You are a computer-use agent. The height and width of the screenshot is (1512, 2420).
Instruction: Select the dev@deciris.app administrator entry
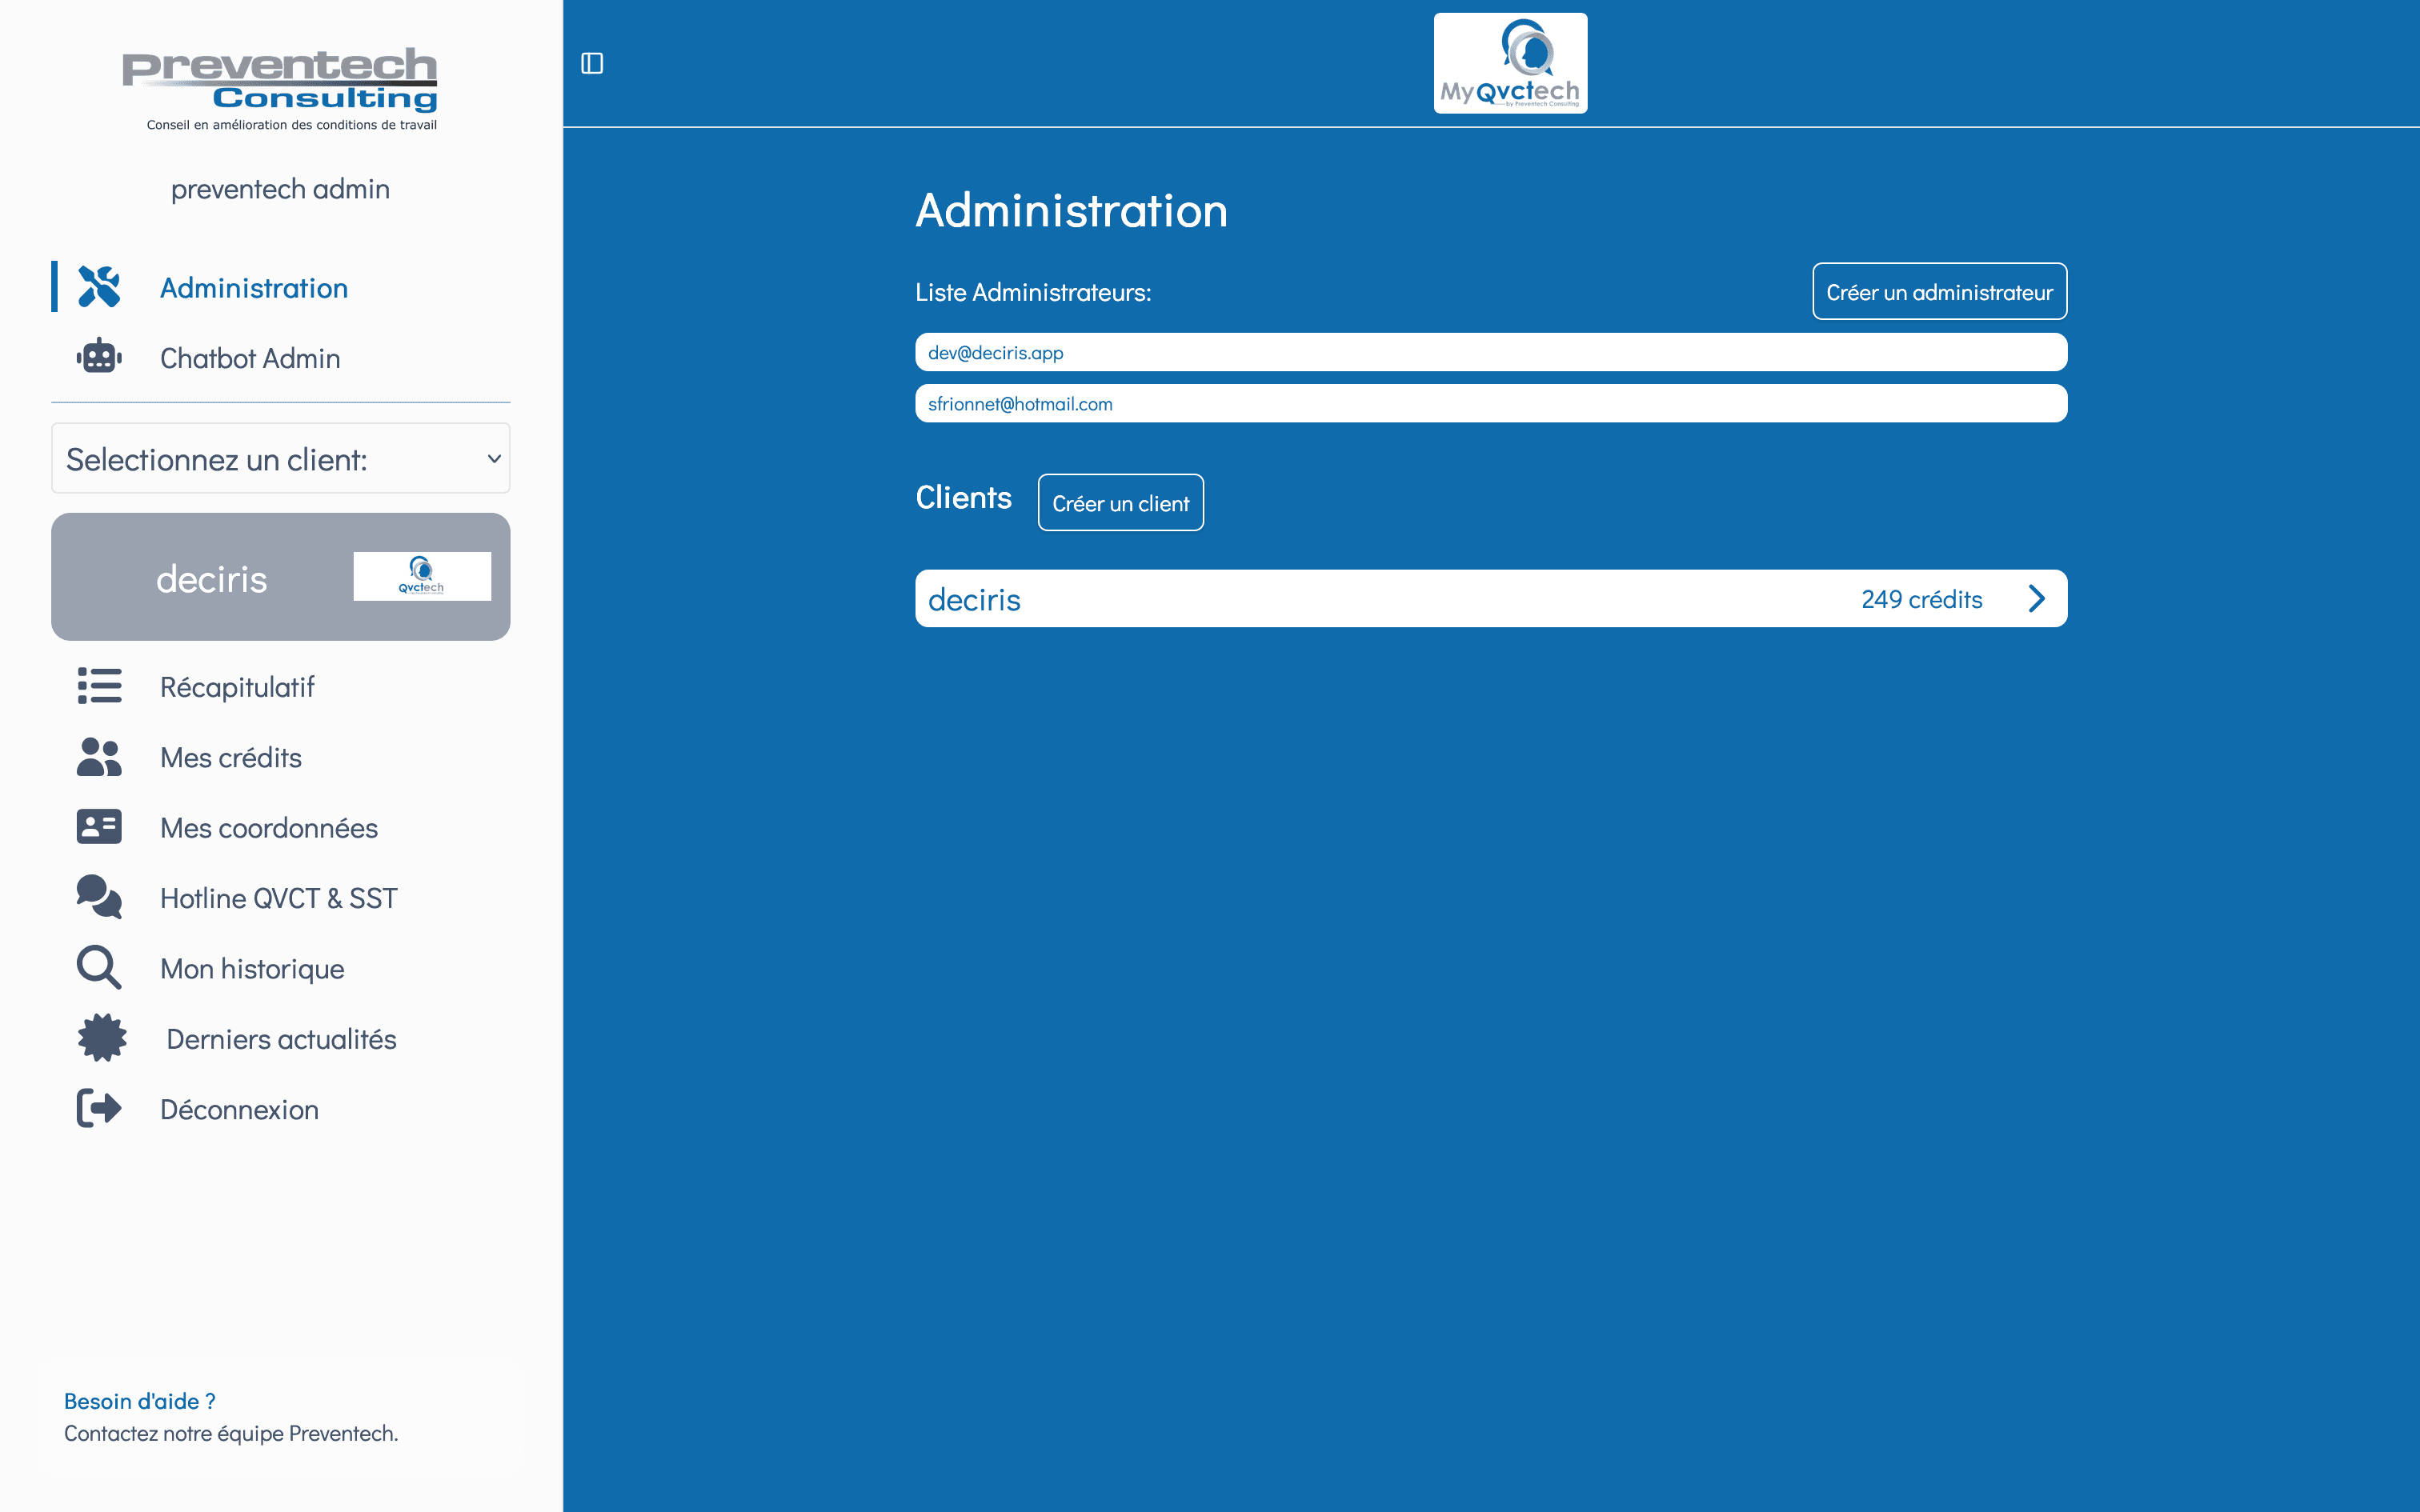pos(1490,352)
